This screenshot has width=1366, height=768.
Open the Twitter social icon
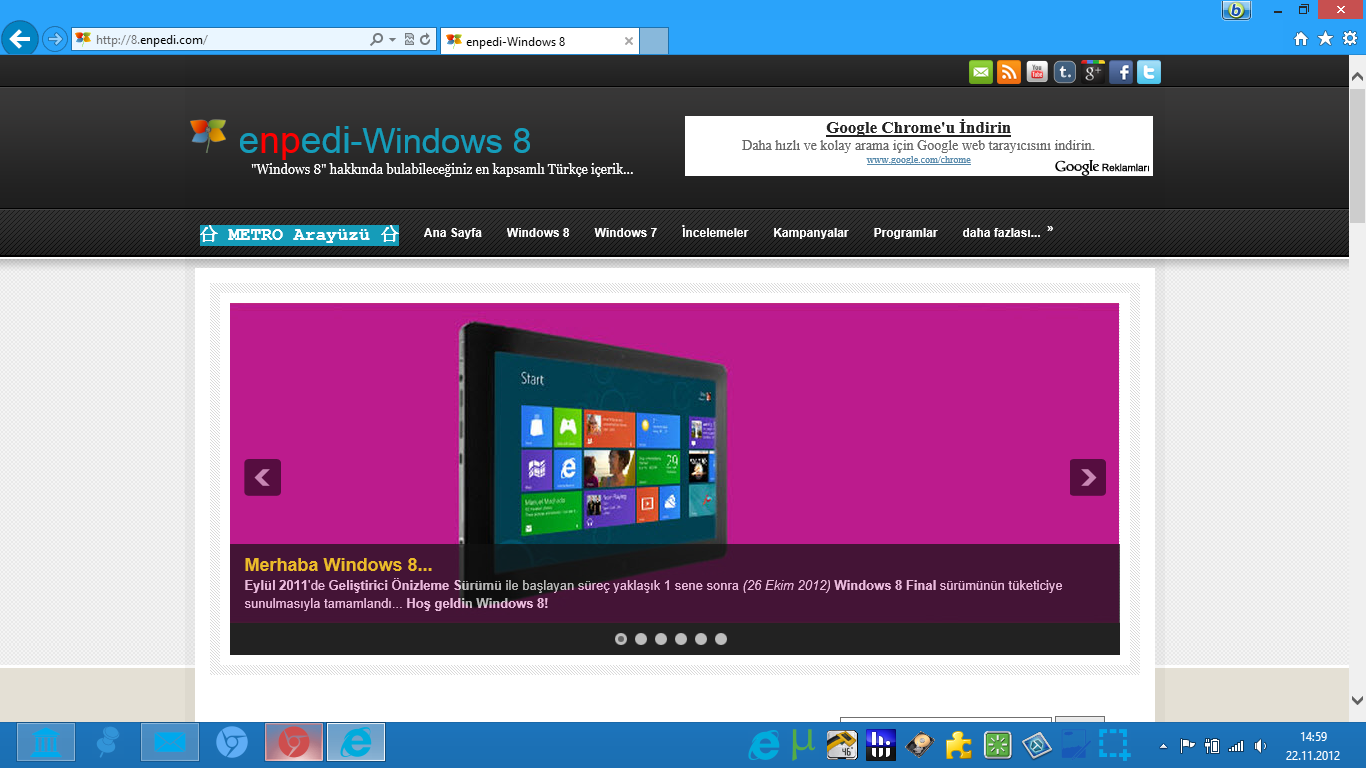(x=1149, y=72)
